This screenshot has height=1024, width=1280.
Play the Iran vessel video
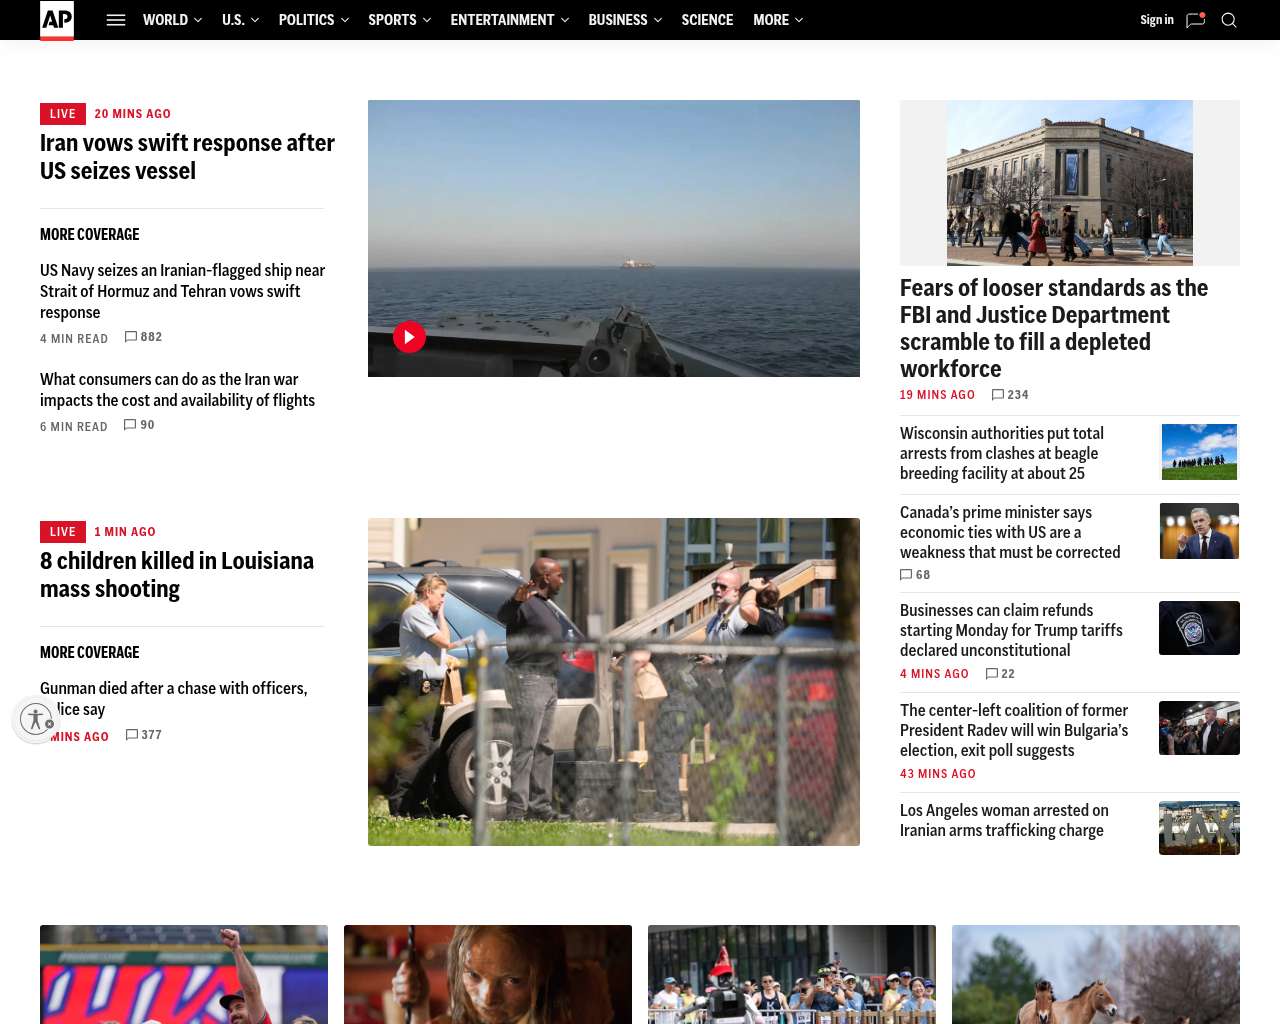pyautogui.click(x=409, y=337)
